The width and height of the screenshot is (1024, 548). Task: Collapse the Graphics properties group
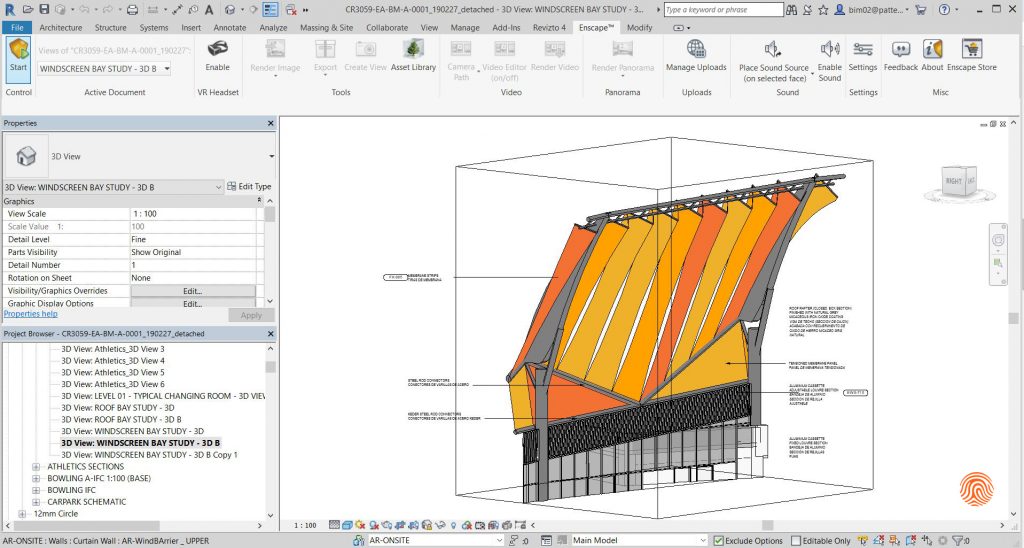click(x=259, y=201)
